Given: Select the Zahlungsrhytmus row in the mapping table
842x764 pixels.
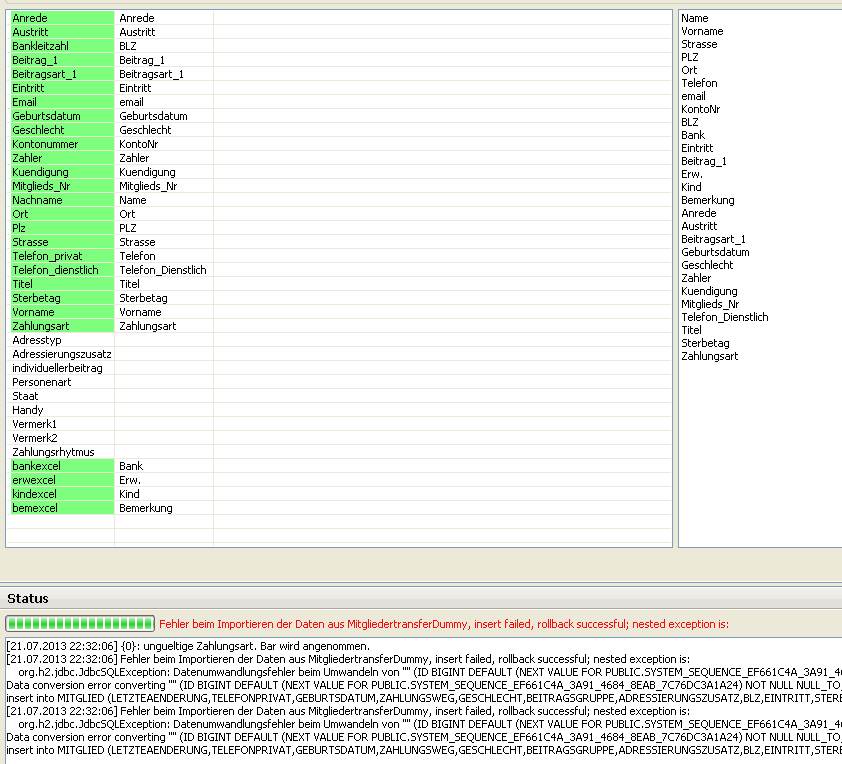Looking at the screenshot, I should coord(60,452).
